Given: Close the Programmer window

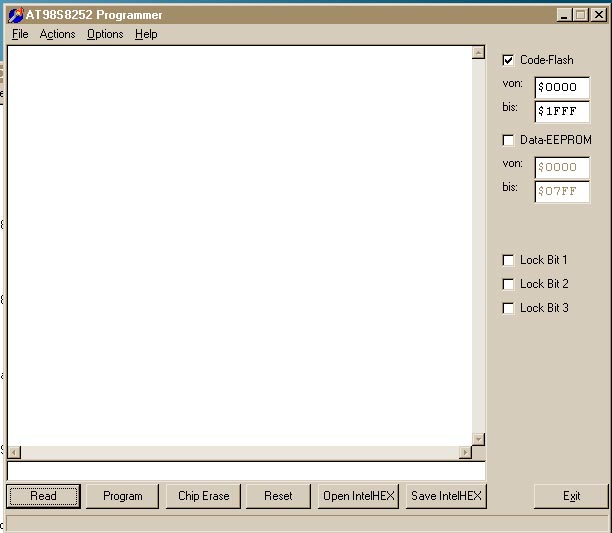Looking at the screenshot, I should point(599,15).
